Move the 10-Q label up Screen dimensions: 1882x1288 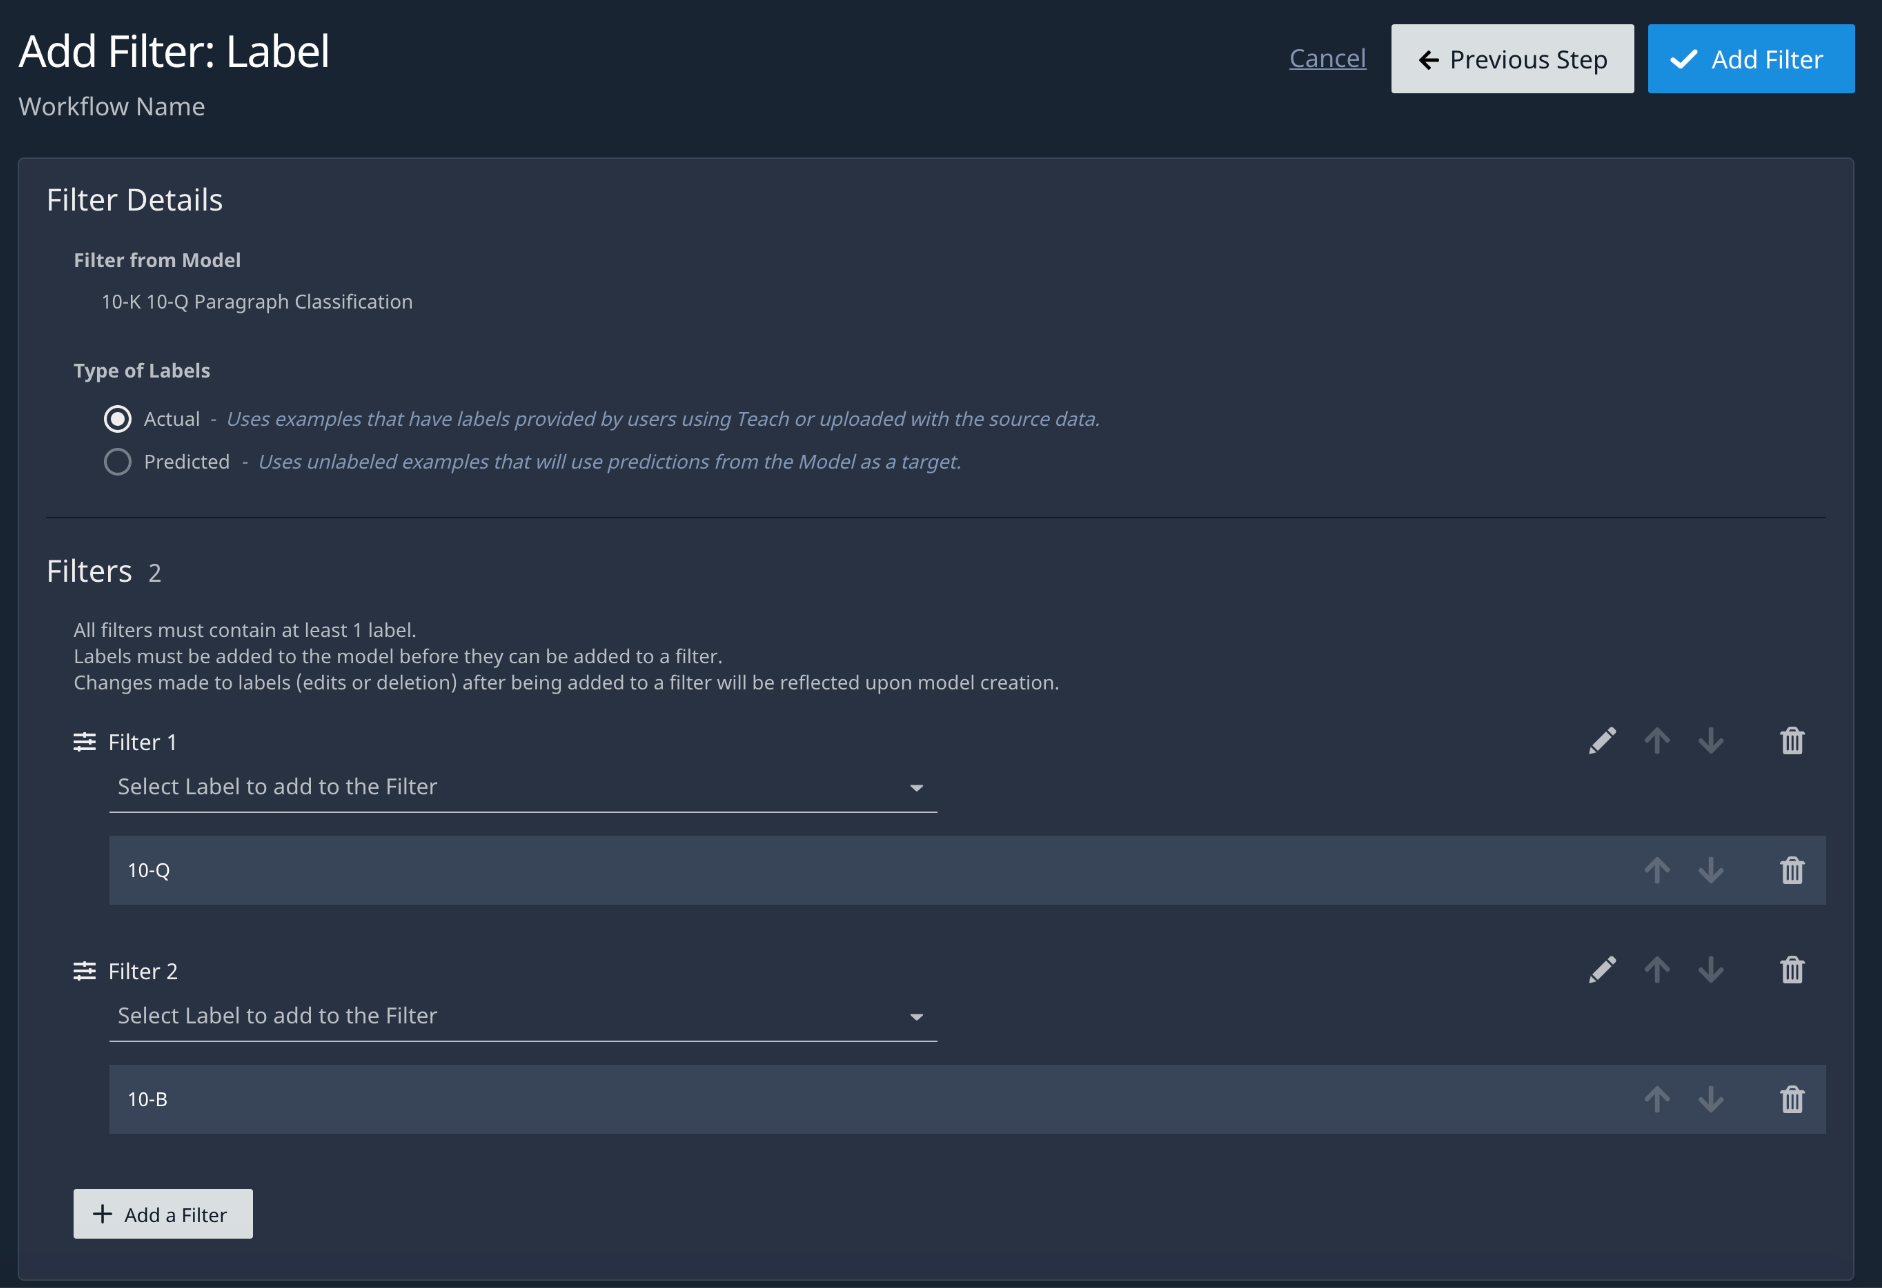click(x=1657, y=870)
